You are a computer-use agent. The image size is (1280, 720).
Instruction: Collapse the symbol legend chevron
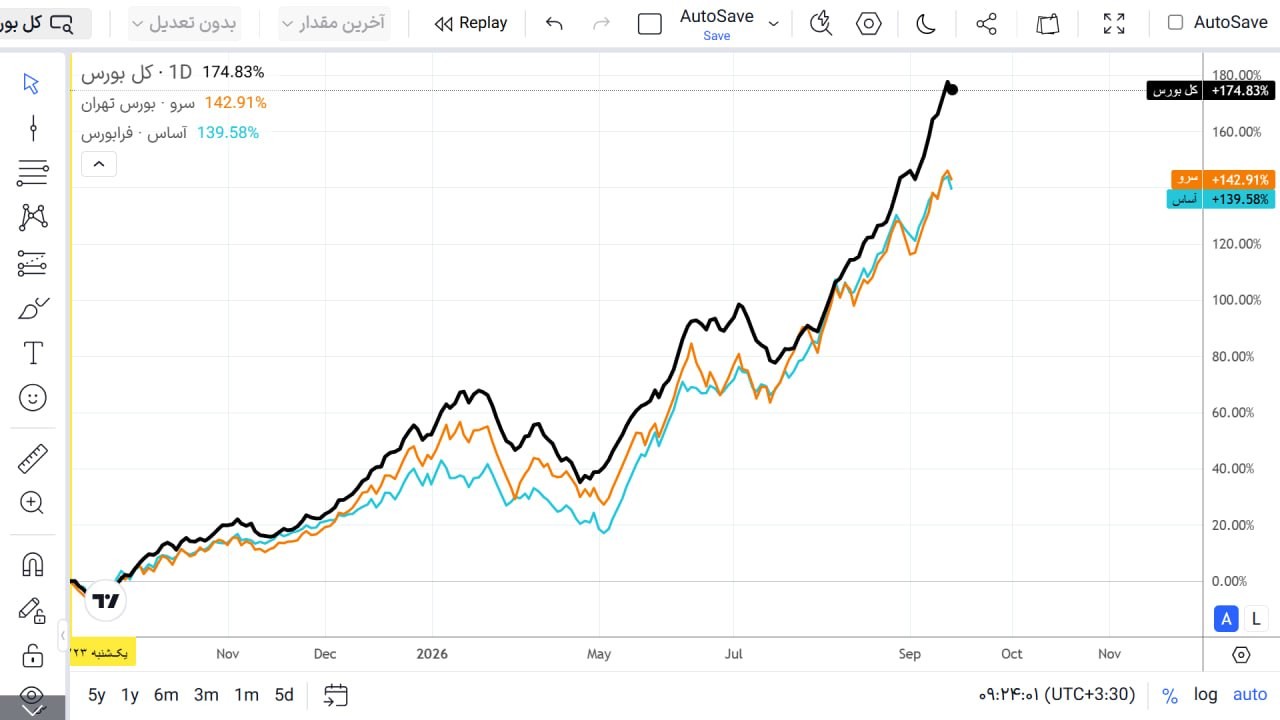coord(99,164)
